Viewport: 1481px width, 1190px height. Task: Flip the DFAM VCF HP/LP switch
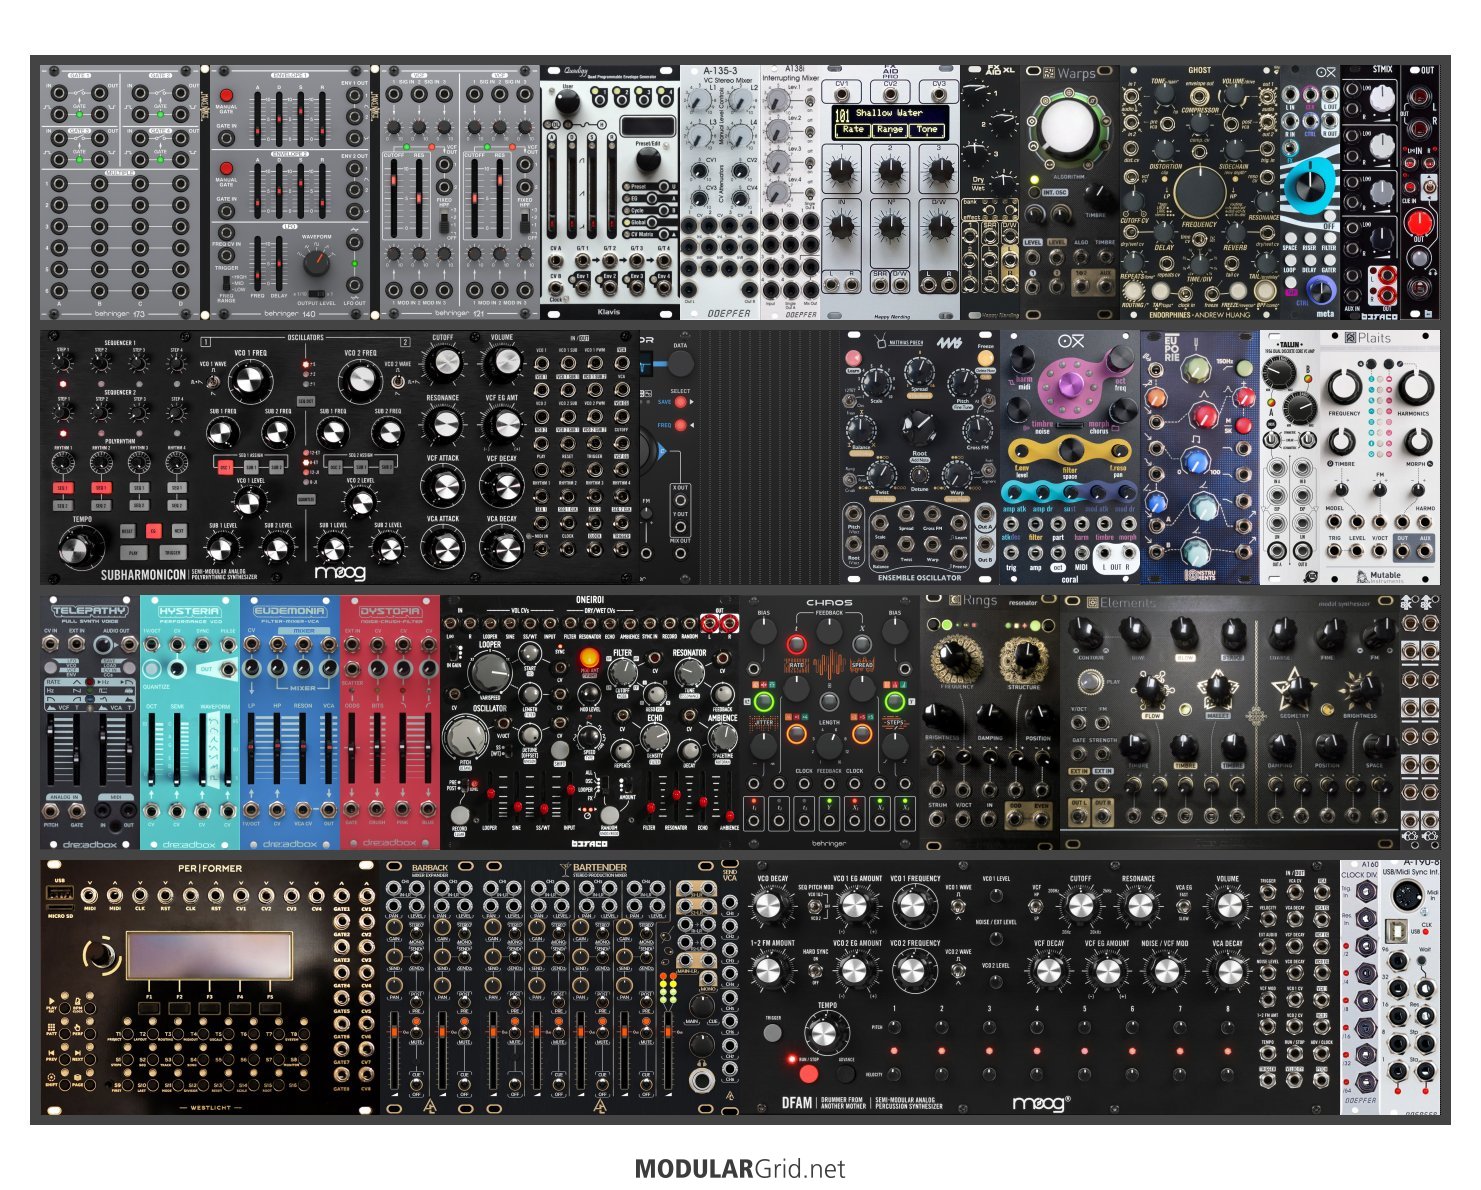(1037, 906)
